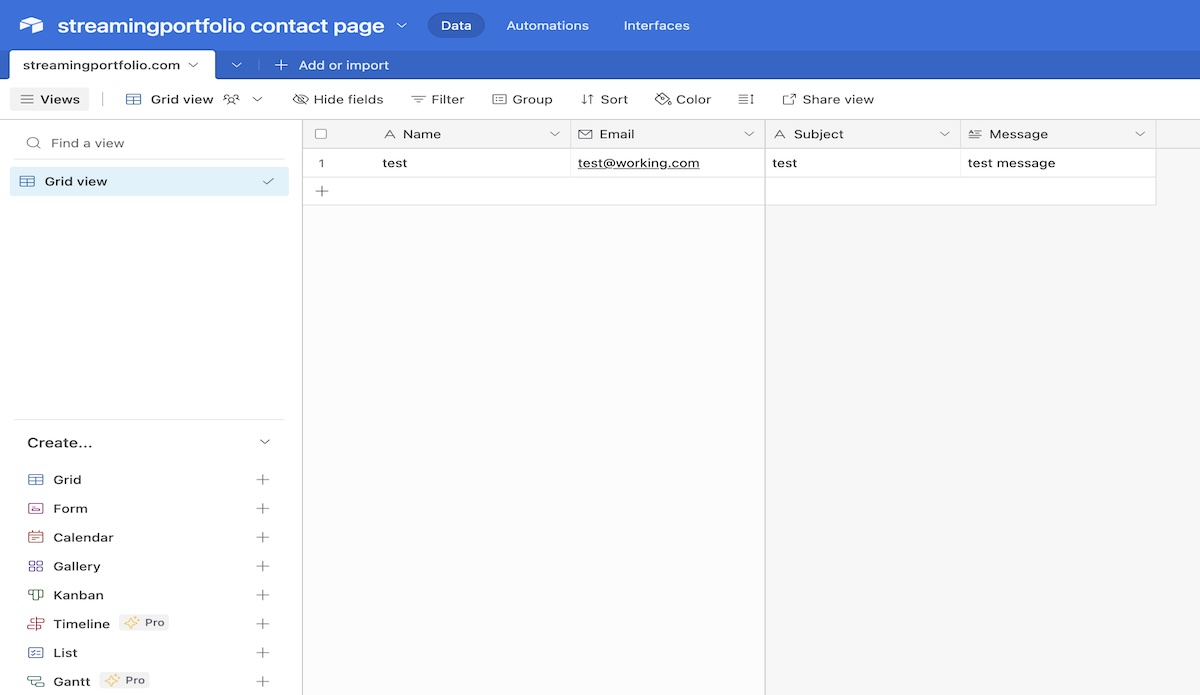Click the plus next to Calendar
Screen dimensions: 1200x695
(263, 537)
